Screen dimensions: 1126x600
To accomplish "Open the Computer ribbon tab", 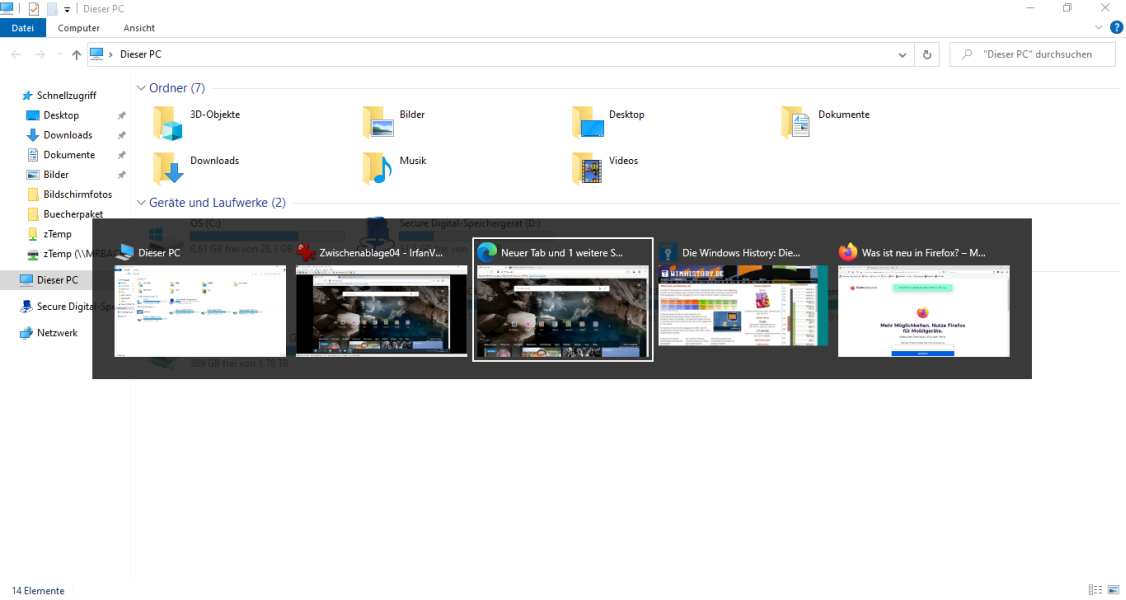I will [79, 28].
